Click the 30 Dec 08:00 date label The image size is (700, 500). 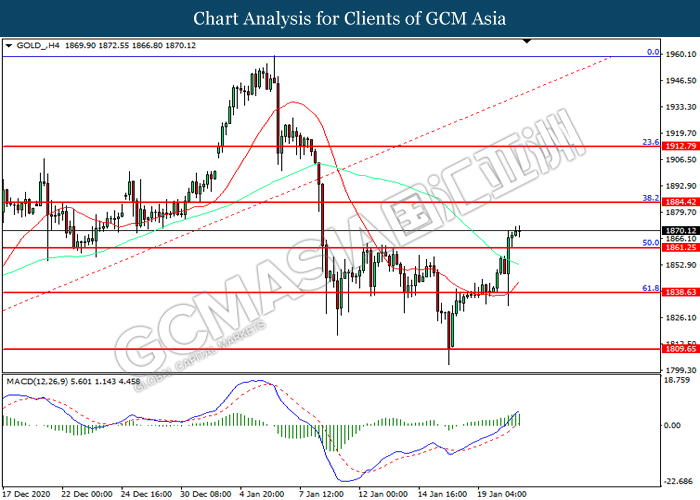coord(206,494)
